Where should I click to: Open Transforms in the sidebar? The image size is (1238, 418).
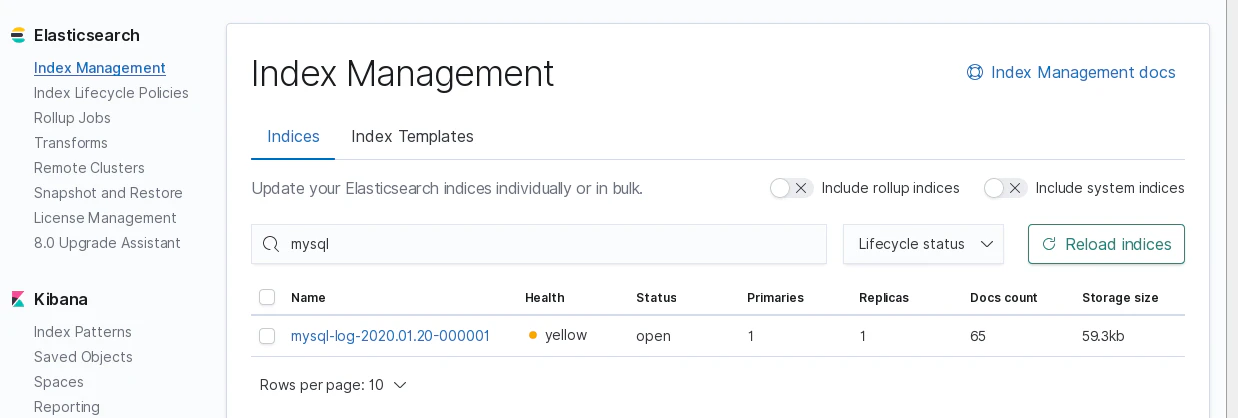(x=71, y=143)
